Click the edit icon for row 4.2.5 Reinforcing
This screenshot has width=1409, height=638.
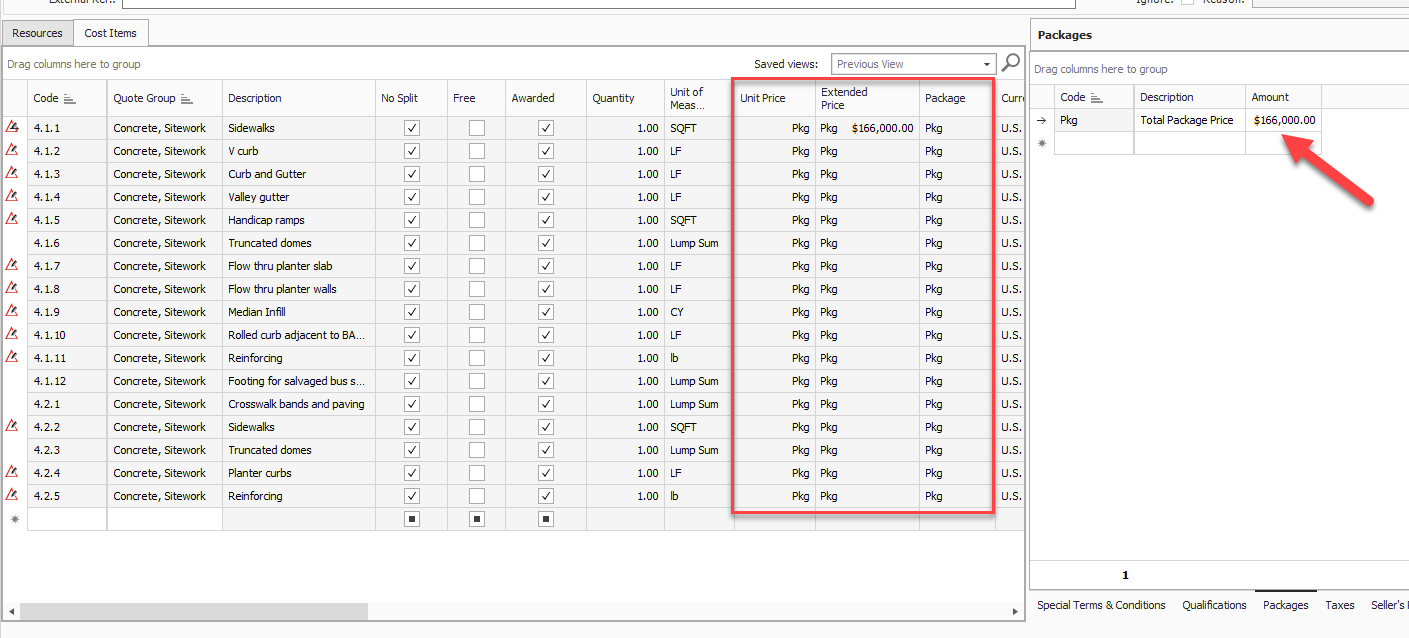[13, 495]
